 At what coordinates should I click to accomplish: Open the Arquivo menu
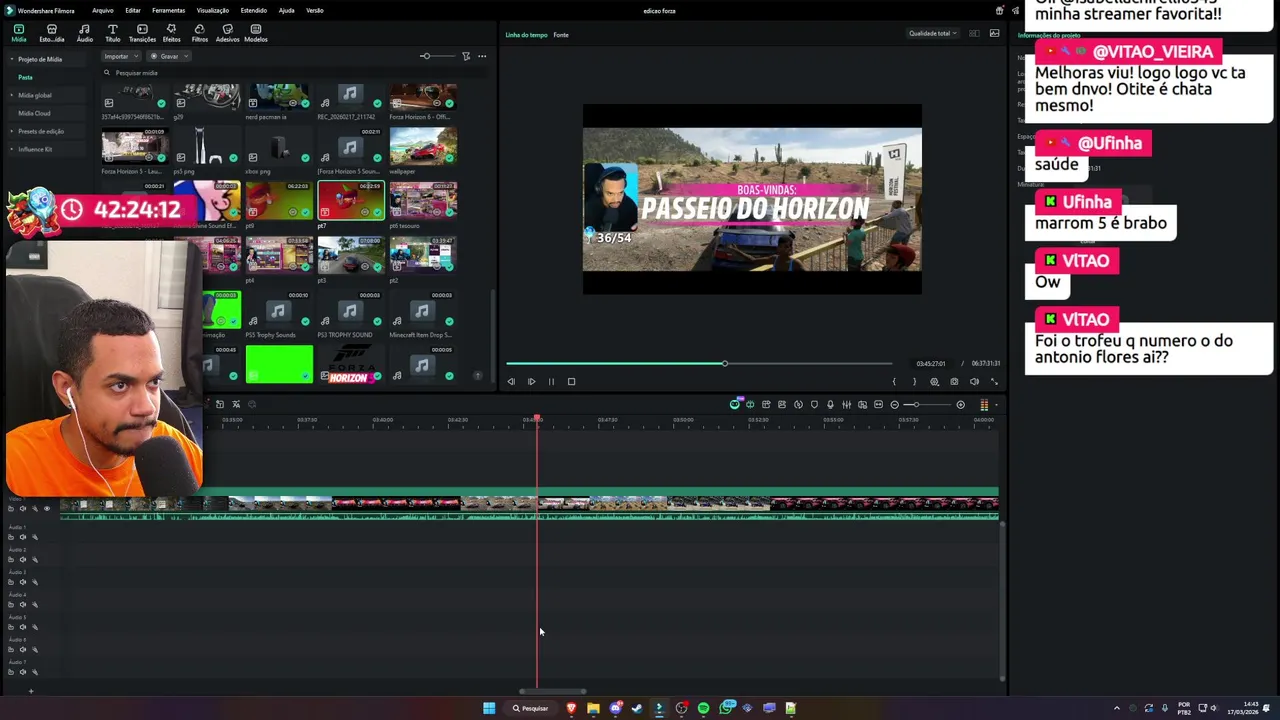pos(102,10)
